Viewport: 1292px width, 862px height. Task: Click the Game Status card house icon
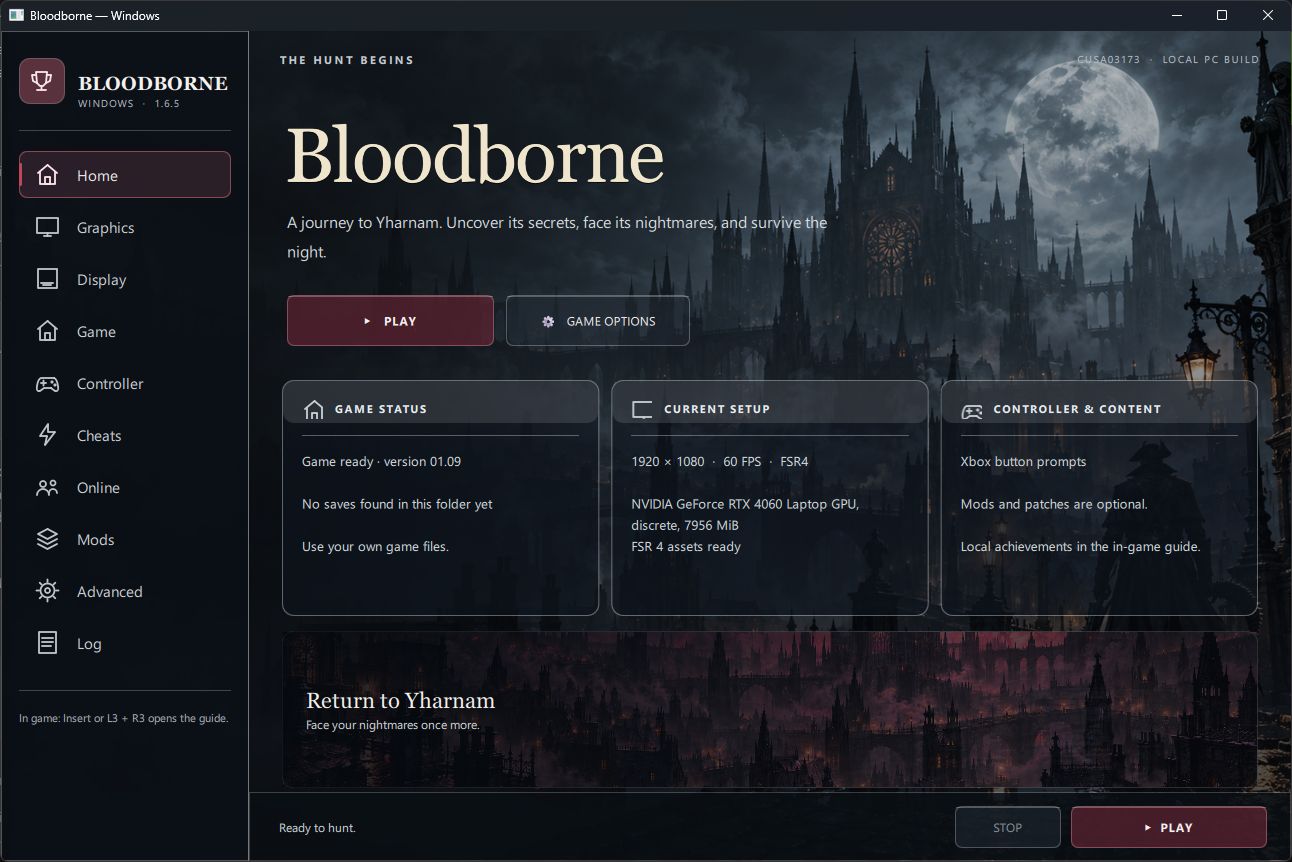click(314, 409)
